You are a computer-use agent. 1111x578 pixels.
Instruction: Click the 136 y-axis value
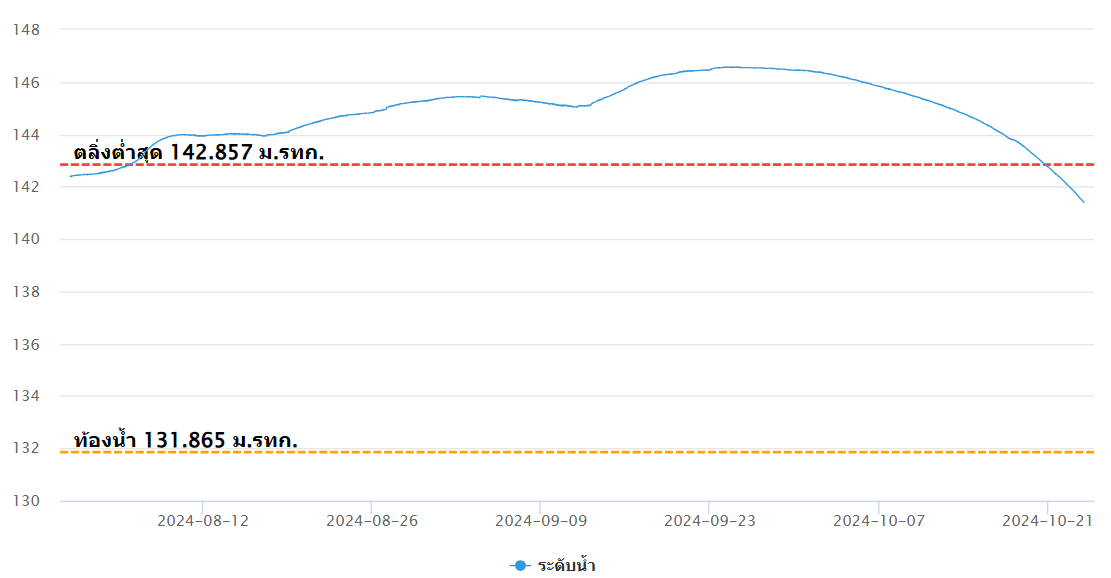coord(26,344)
